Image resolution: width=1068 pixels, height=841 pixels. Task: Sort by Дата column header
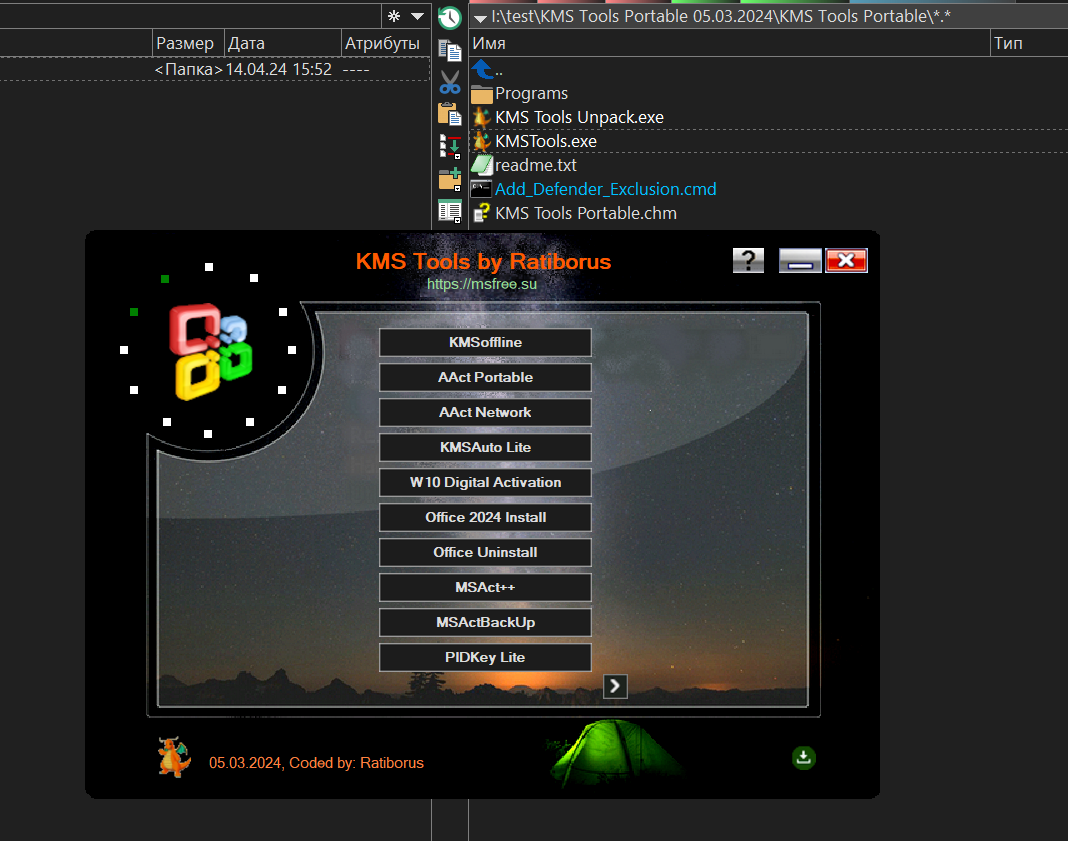pyautogui.click(x=282, y=43)
